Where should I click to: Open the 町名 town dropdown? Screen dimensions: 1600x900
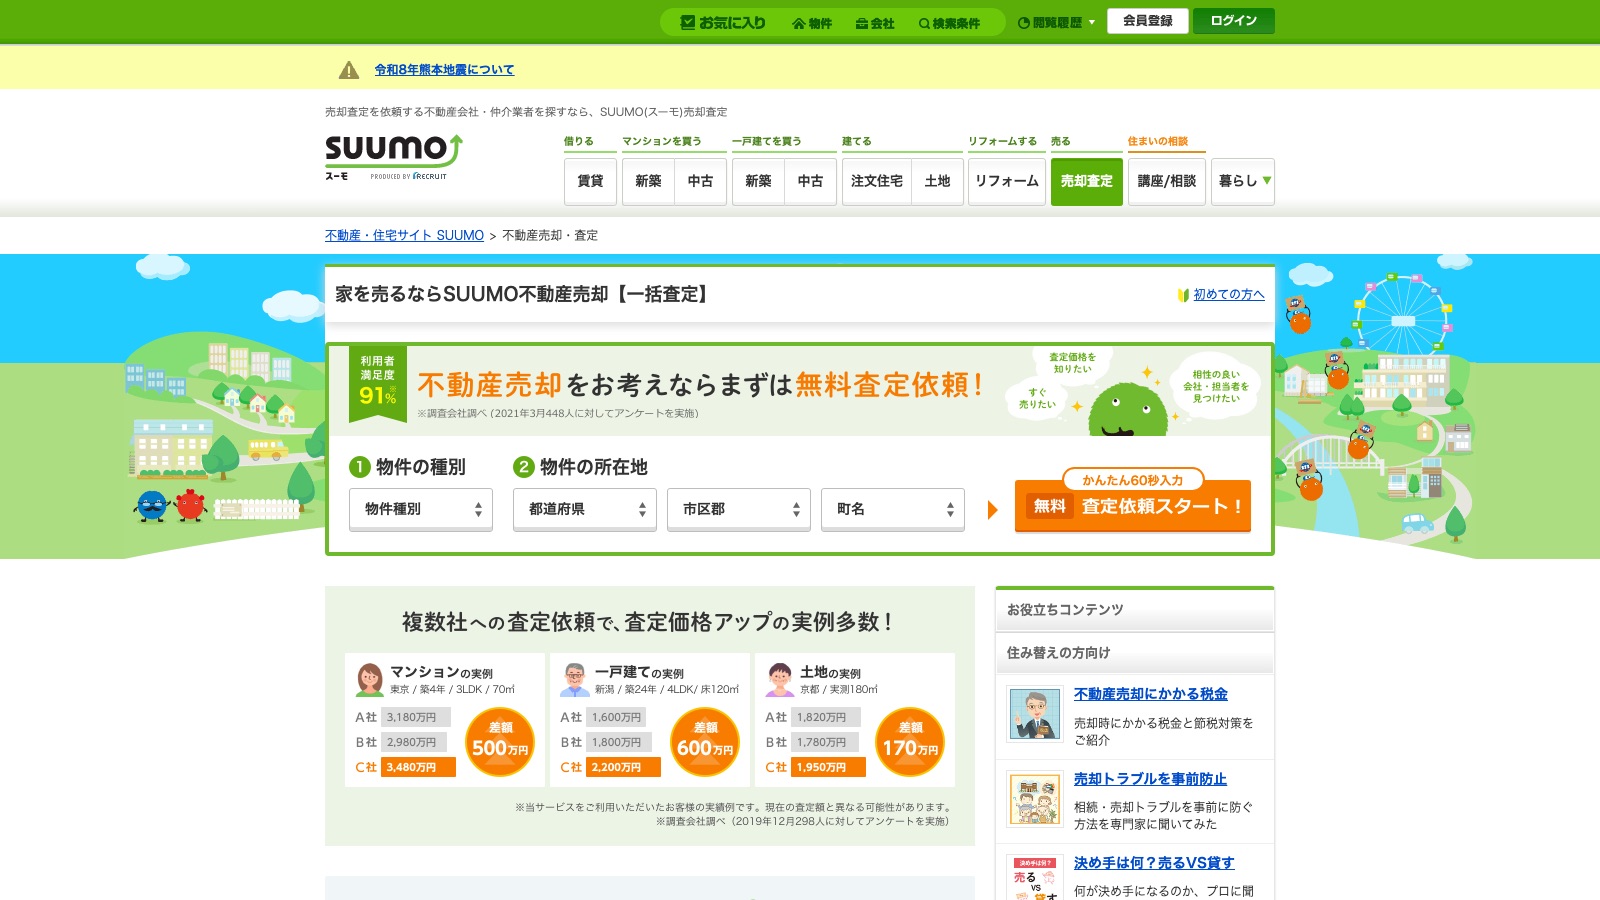point(893,510)
